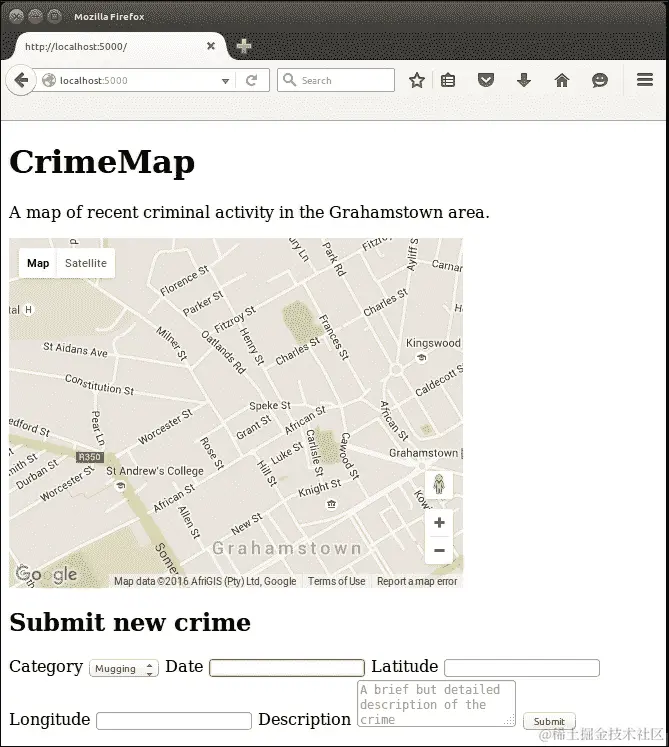Screen dimensions: 669x747
Task: Click into the Description text area
Action: click(x=436, y=704)
